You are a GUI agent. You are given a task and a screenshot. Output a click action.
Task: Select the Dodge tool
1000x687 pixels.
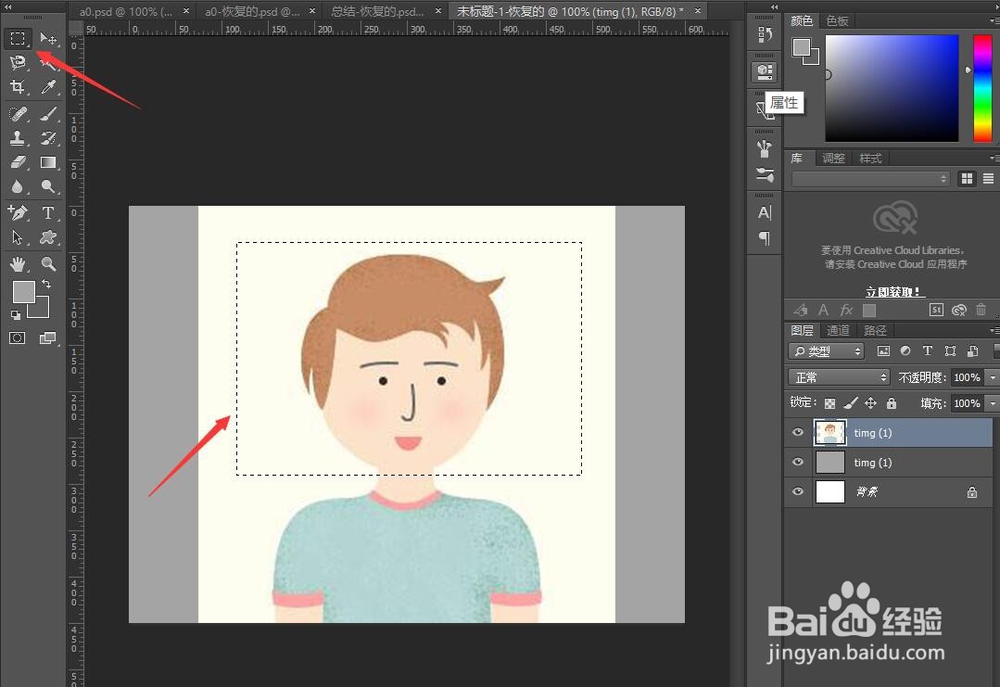tap(48, 186)
